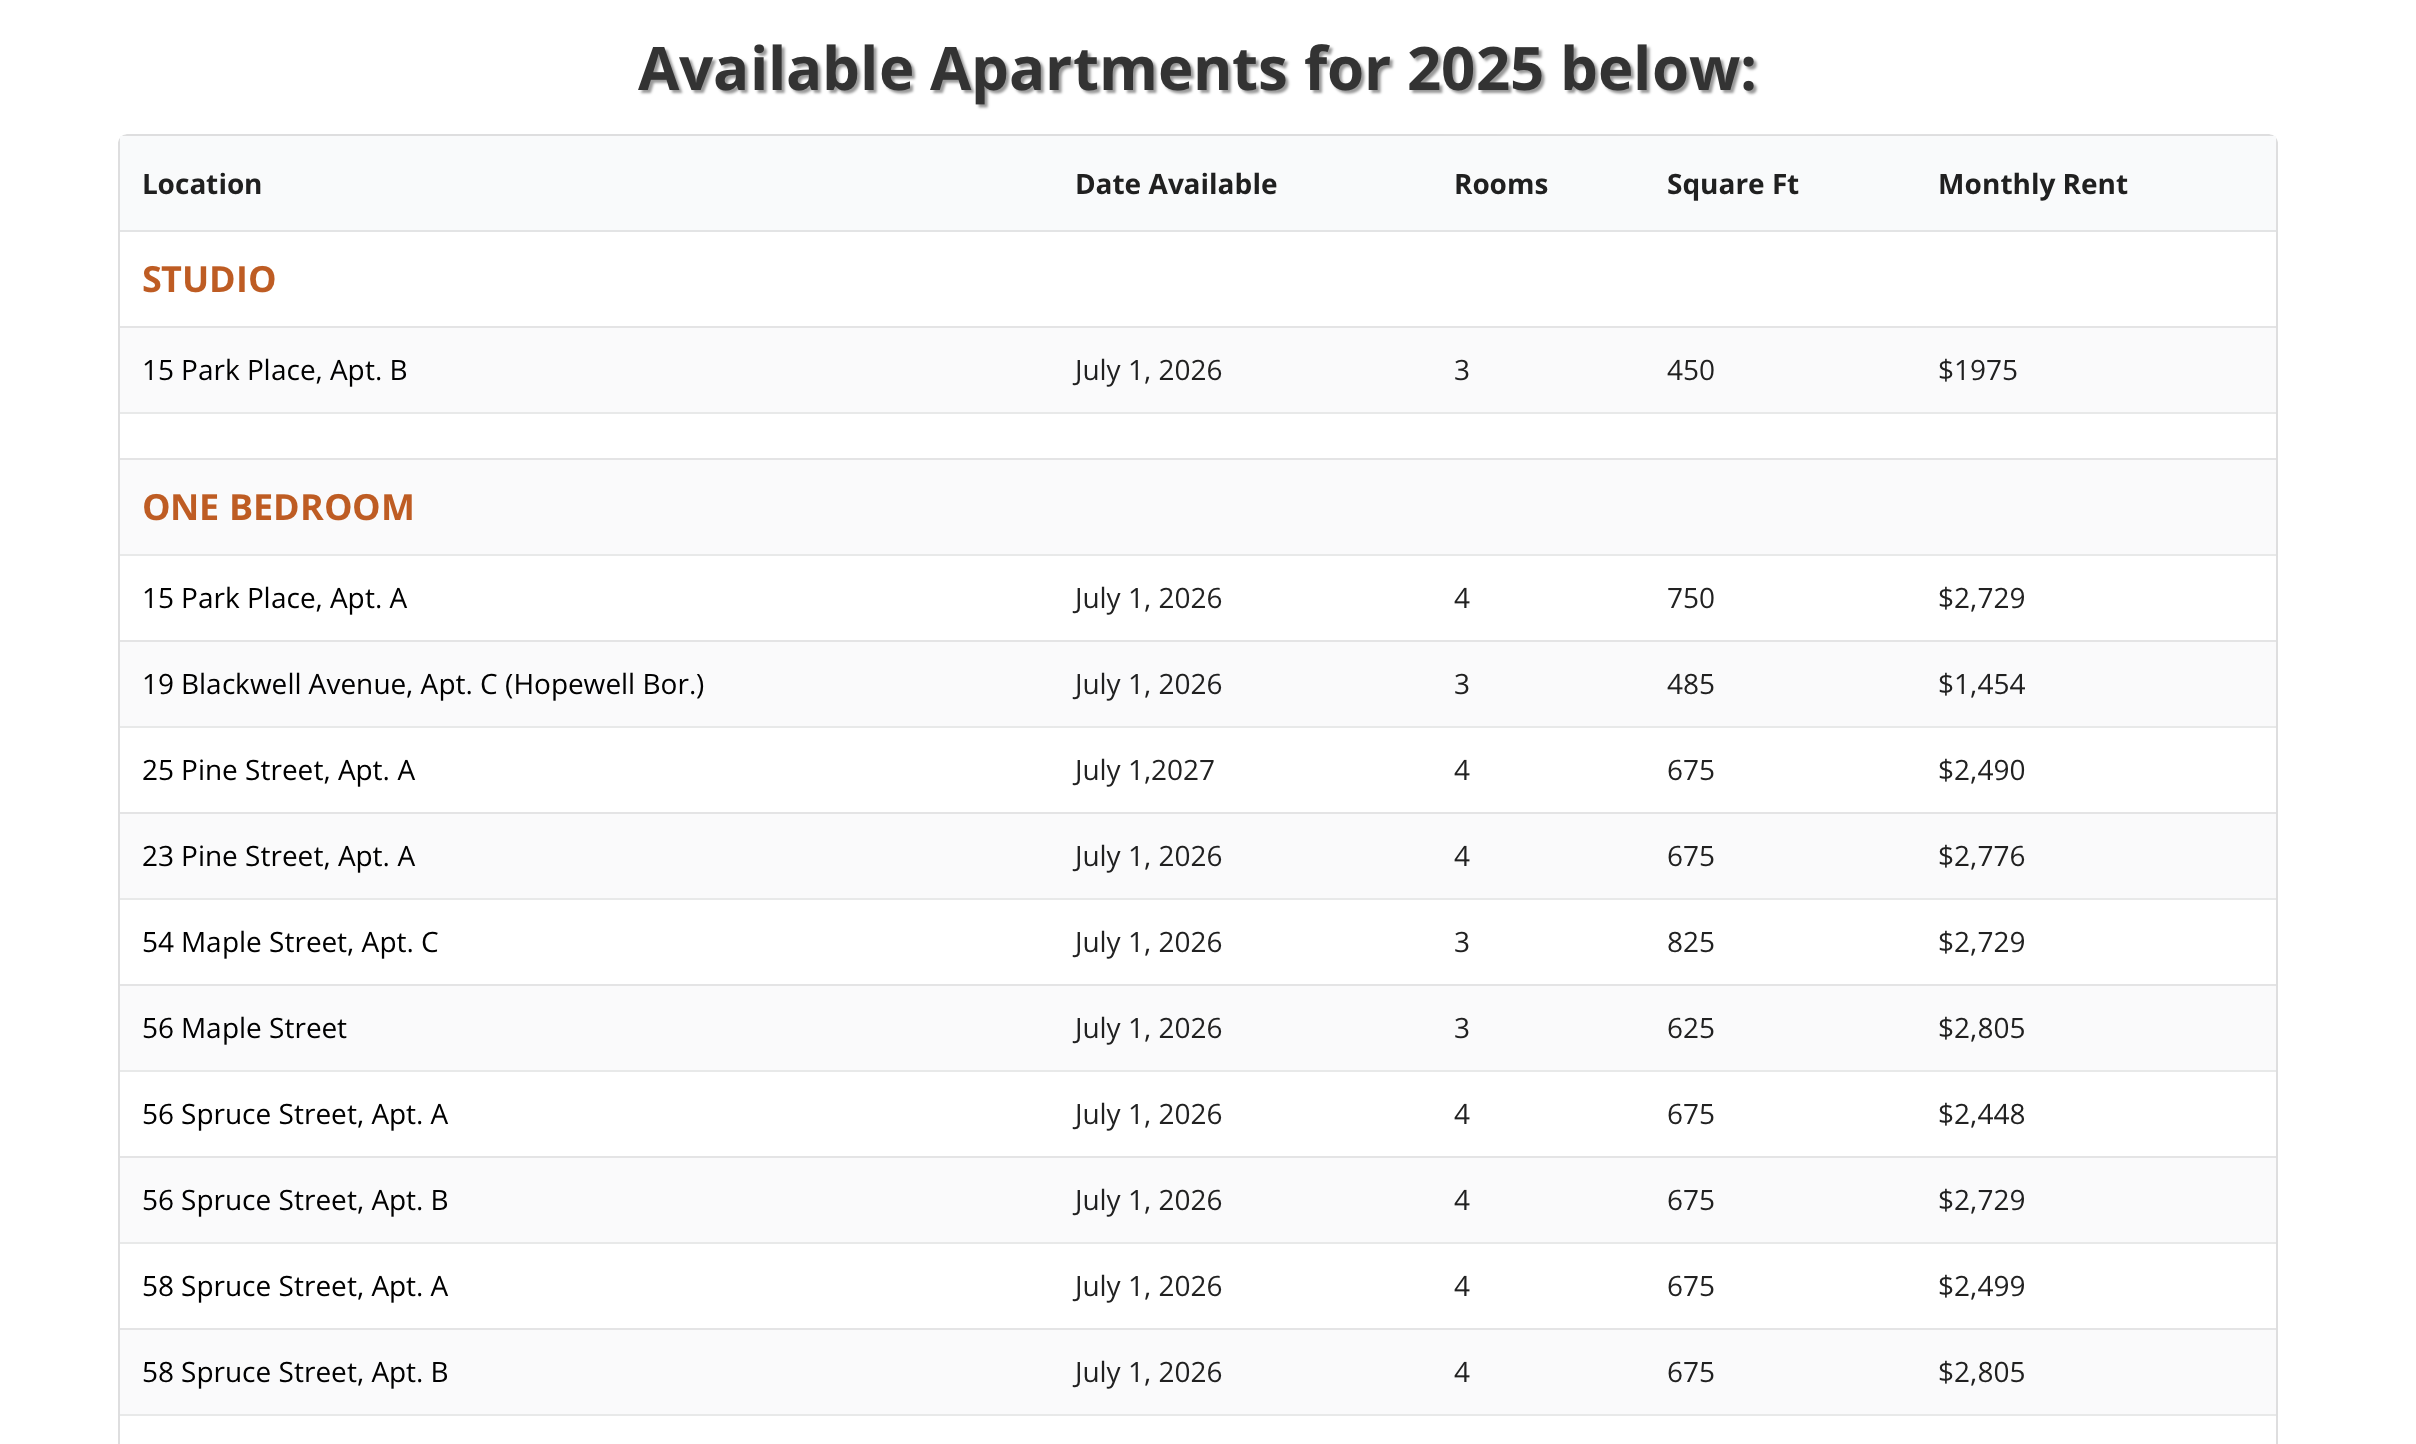Click the Monthly Rent column header
The height and width of the screenshot is (1444, 2416).
coord(2032,184)
